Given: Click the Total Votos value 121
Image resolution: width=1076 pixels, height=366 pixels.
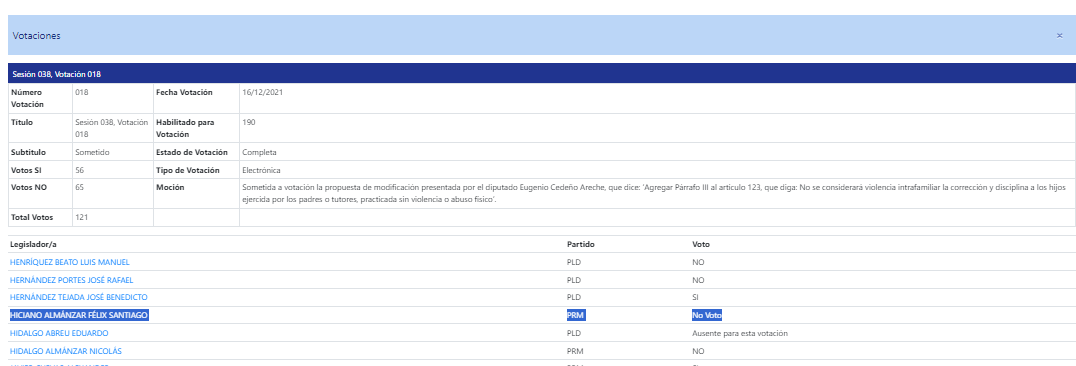Looking at the screenshot, I should [82, 217].
